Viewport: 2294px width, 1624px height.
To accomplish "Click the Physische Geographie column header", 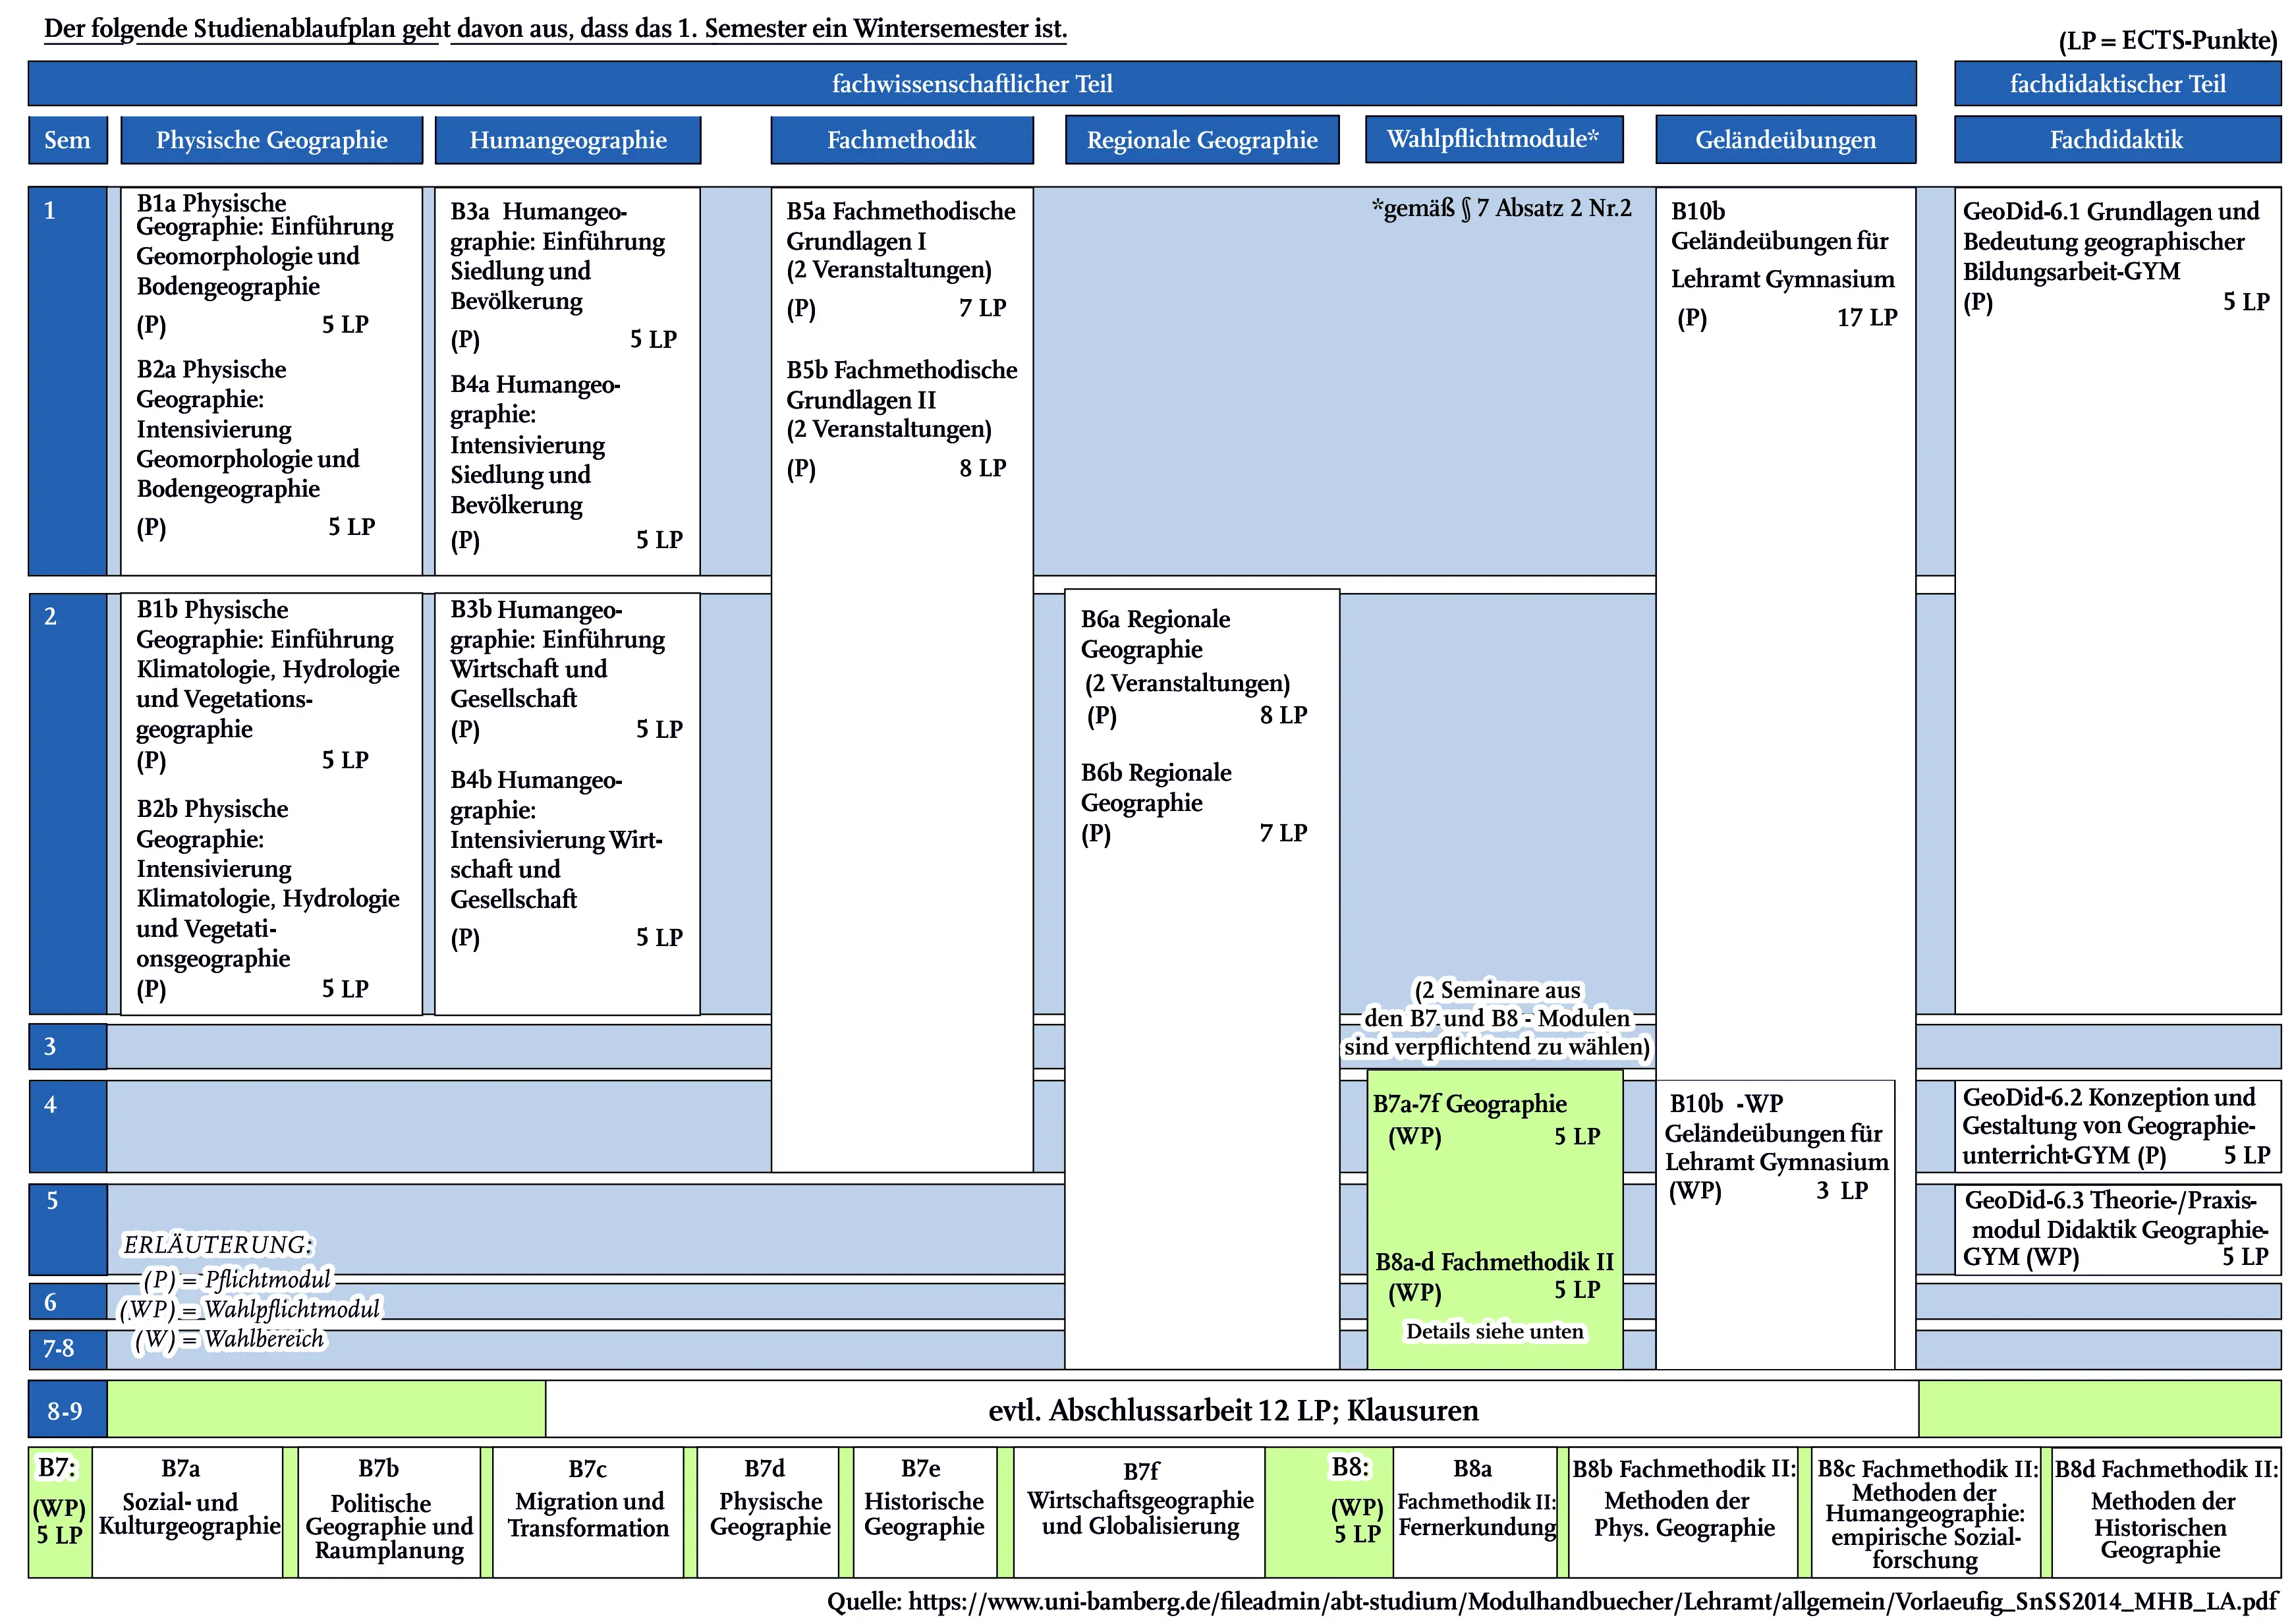I will (x=271, y=140).
